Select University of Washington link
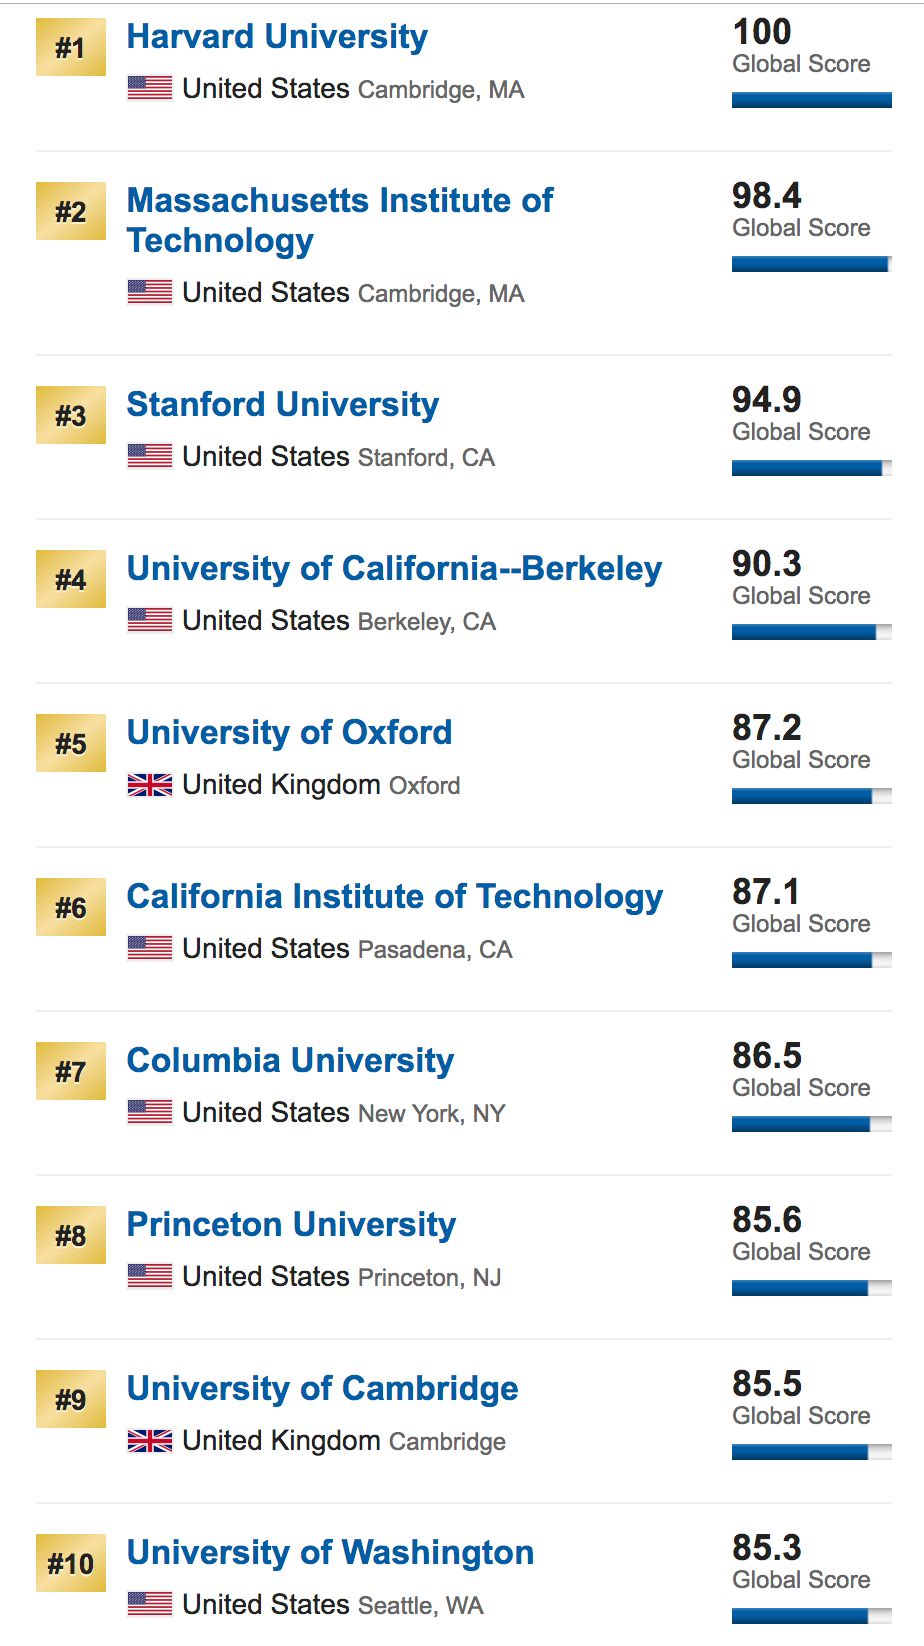The image size is (924, 1646). tap(330, 1553)
